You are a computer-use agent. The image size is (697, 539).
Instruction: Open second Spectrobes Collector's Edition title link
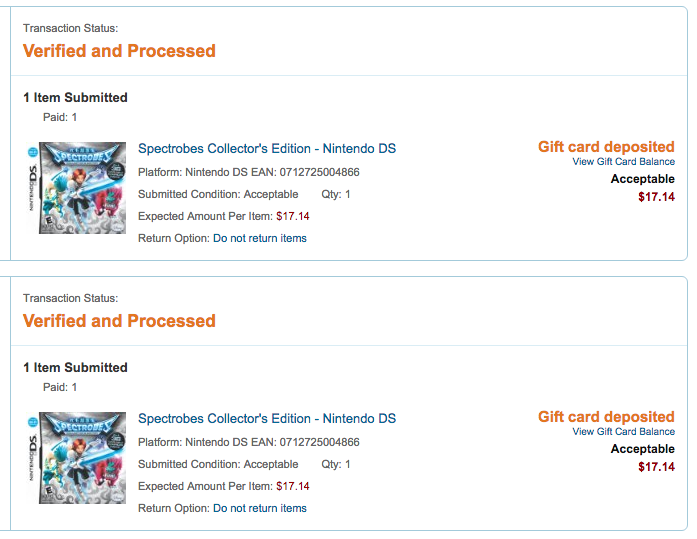267,419
